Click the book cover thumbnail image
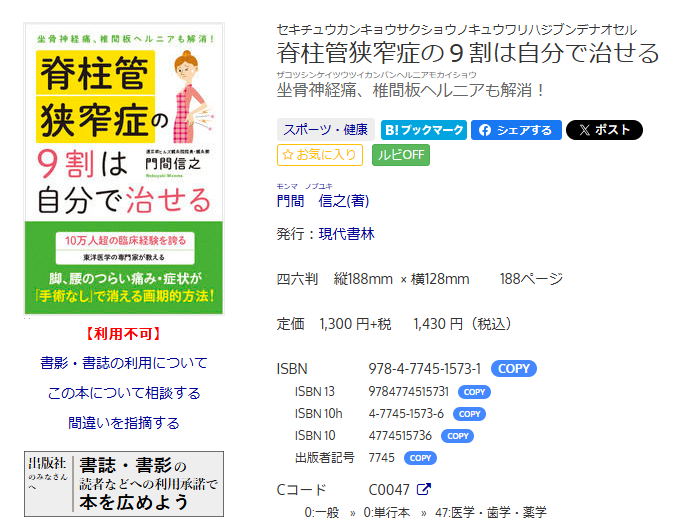The width and height of the screenshot is (697, 525). (x=124, y=168)
